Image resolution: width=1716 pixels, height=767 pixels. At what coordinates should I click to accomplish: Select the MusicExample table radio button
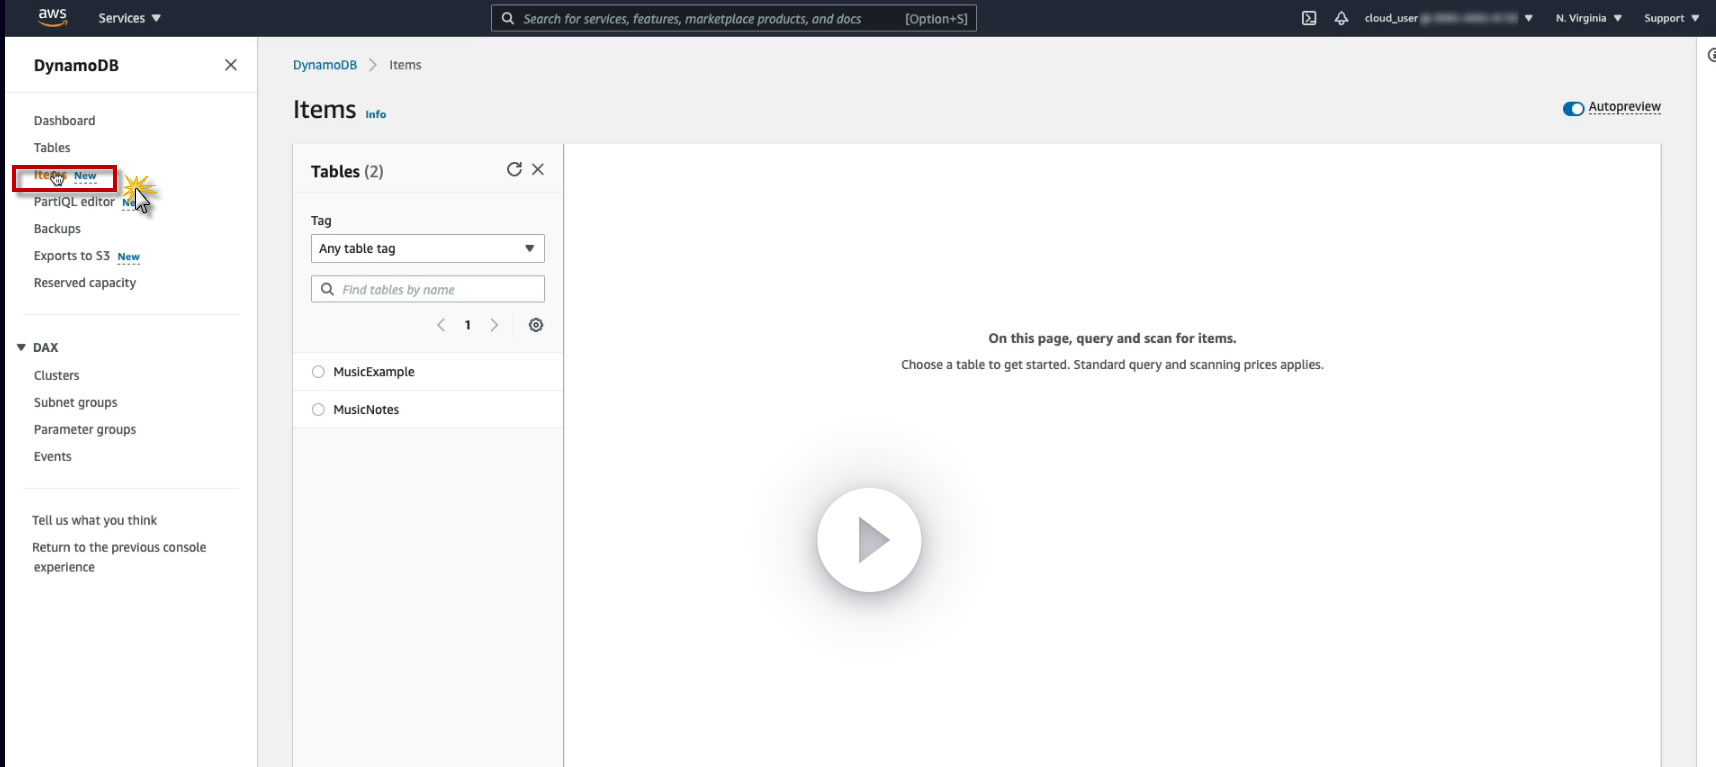318,372
